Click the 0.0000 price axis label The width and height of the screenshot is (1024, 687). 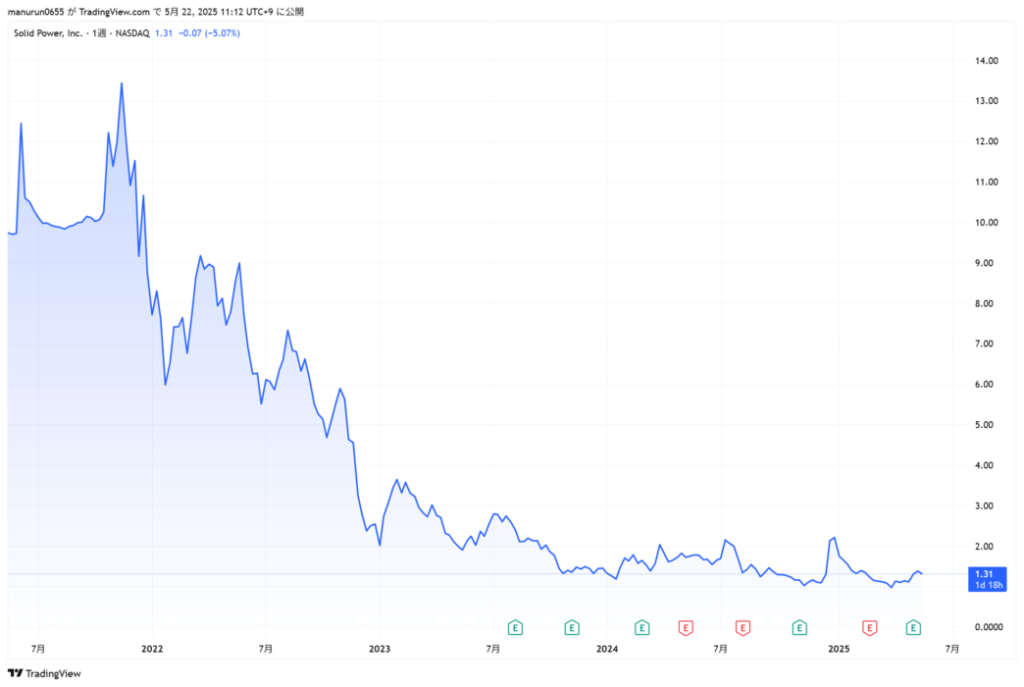pos(989,627)
